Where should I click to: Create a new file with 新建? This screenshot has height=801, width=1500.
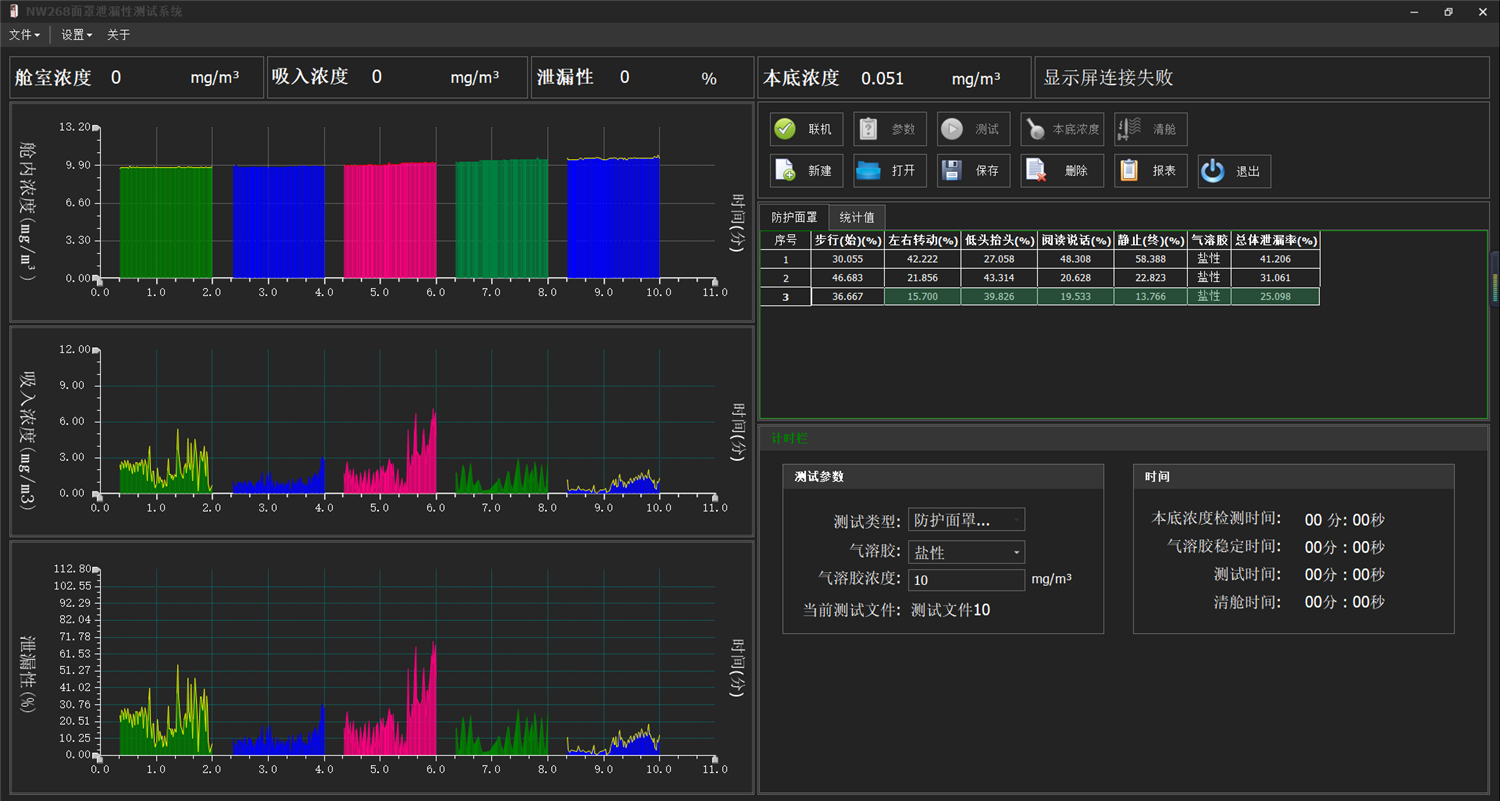[x=807, y=171]
